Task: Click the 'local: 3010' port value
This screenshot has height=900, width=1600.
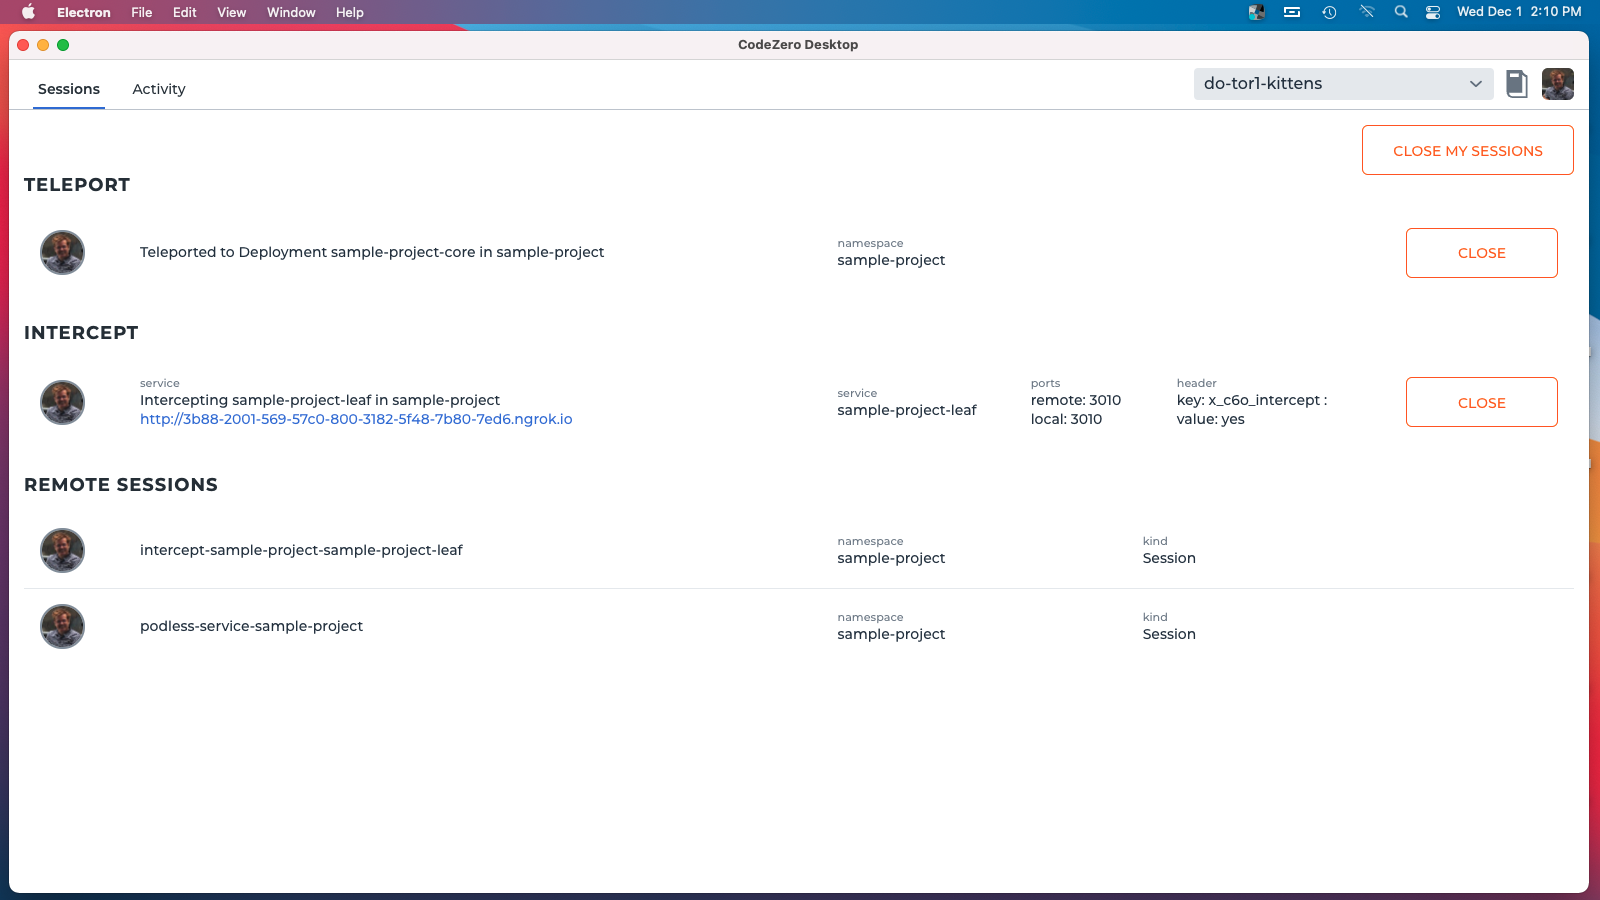Action: point(1066,419)
